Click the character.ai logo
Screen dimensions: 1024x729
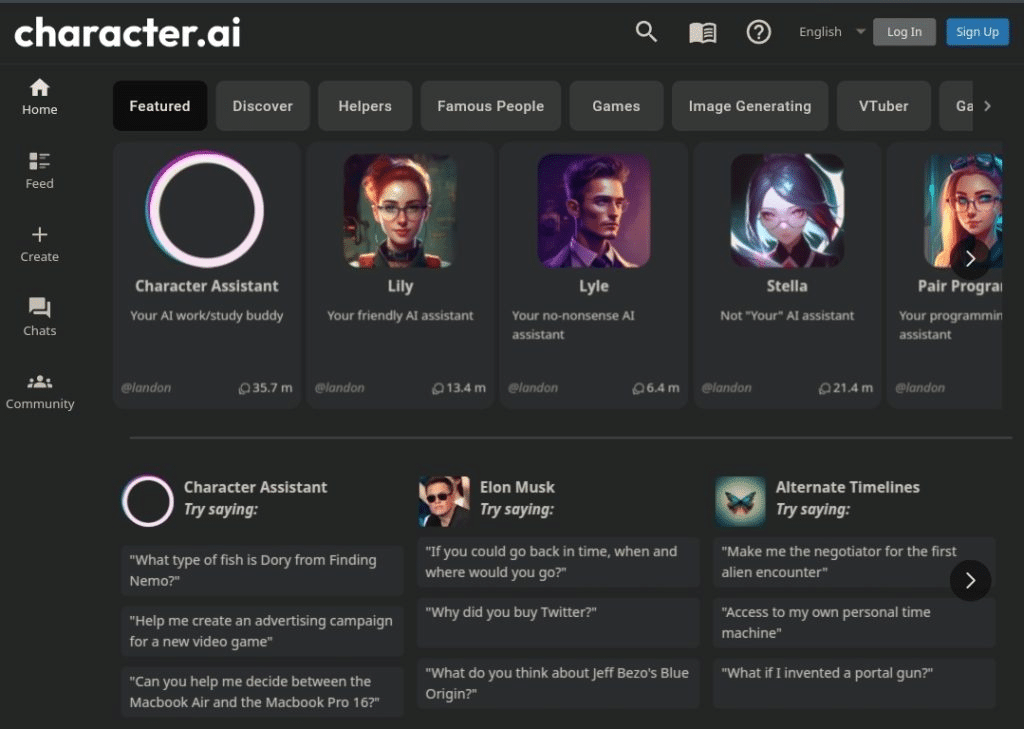[x=127, y=33]
